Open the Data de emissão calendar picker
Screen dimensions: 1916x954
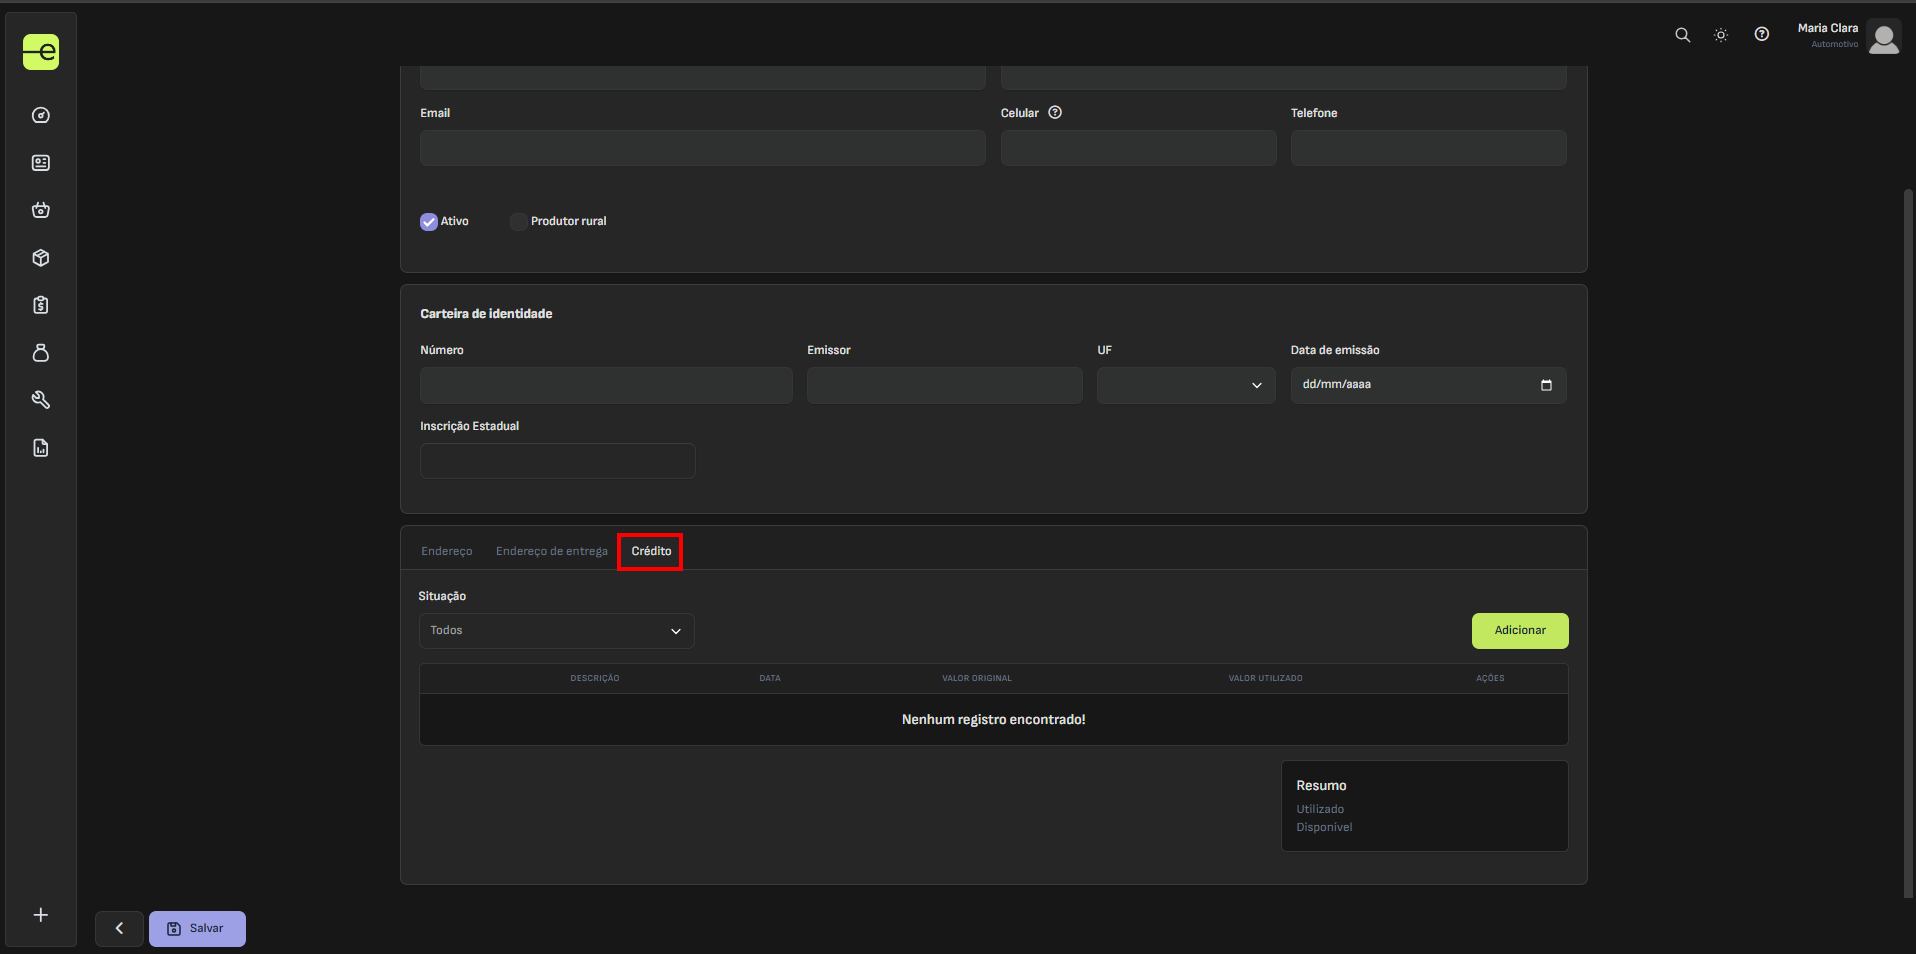1546,385
